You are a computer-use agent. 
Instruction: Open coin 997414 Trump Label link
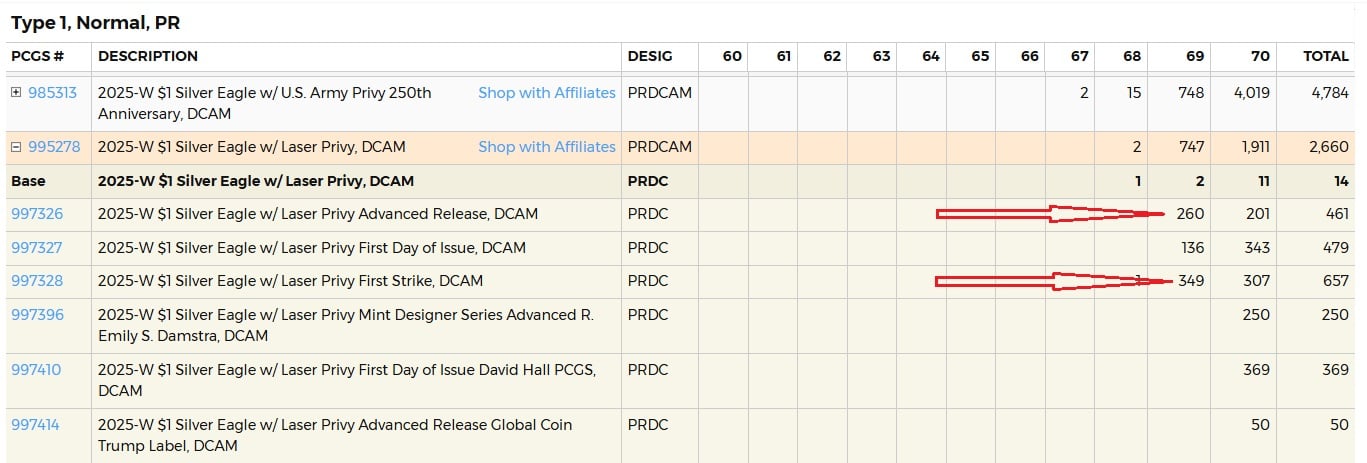tap(35, 425)
